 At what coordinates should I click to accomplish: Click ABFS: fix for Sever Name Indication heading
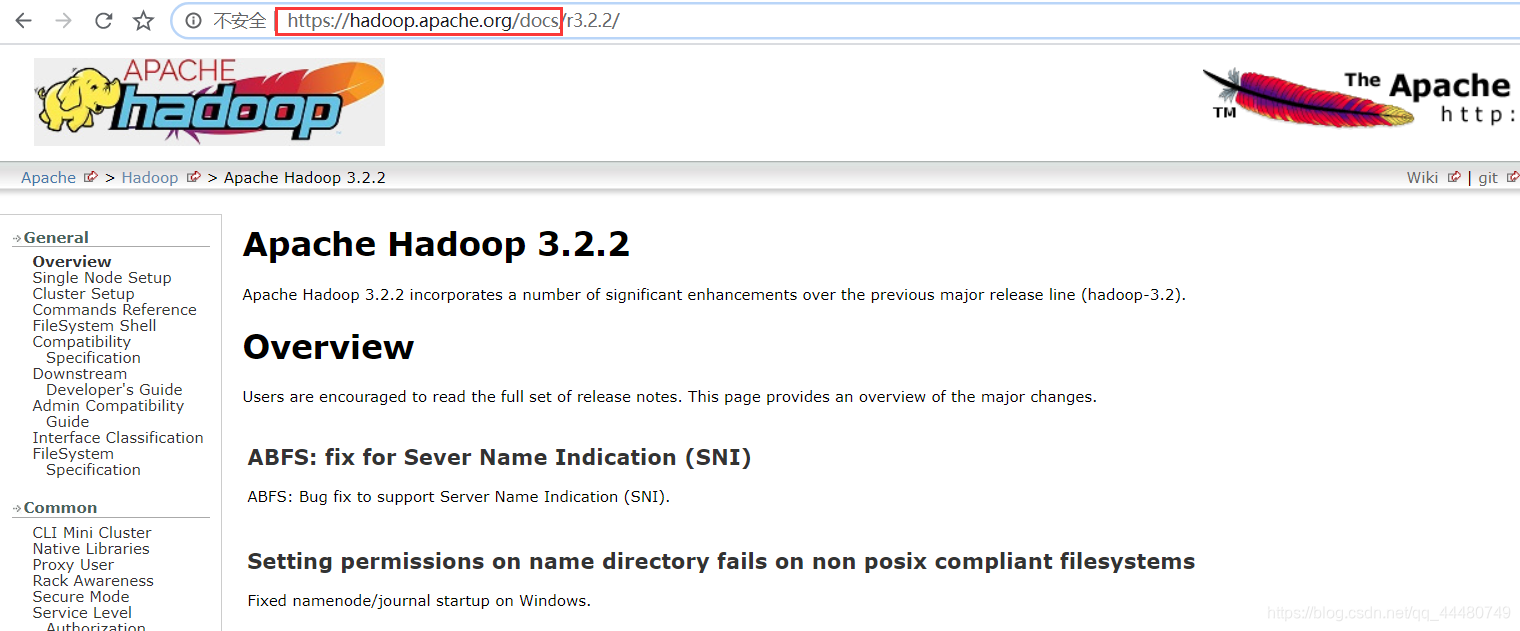coord(499,457)
